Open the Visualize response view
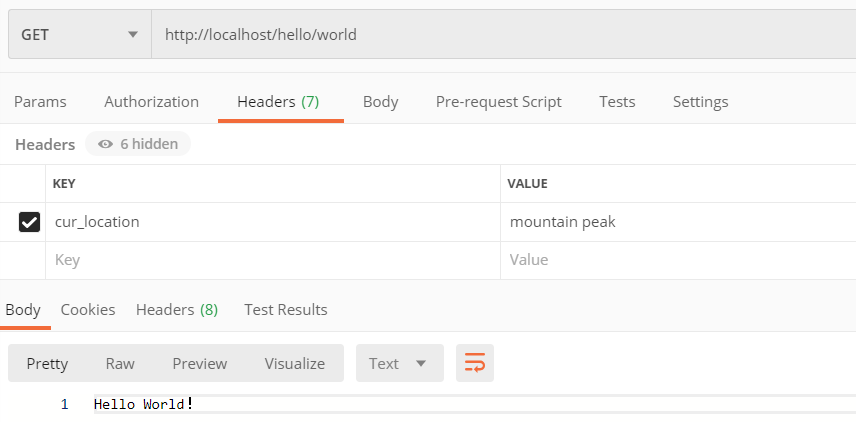 295,363
